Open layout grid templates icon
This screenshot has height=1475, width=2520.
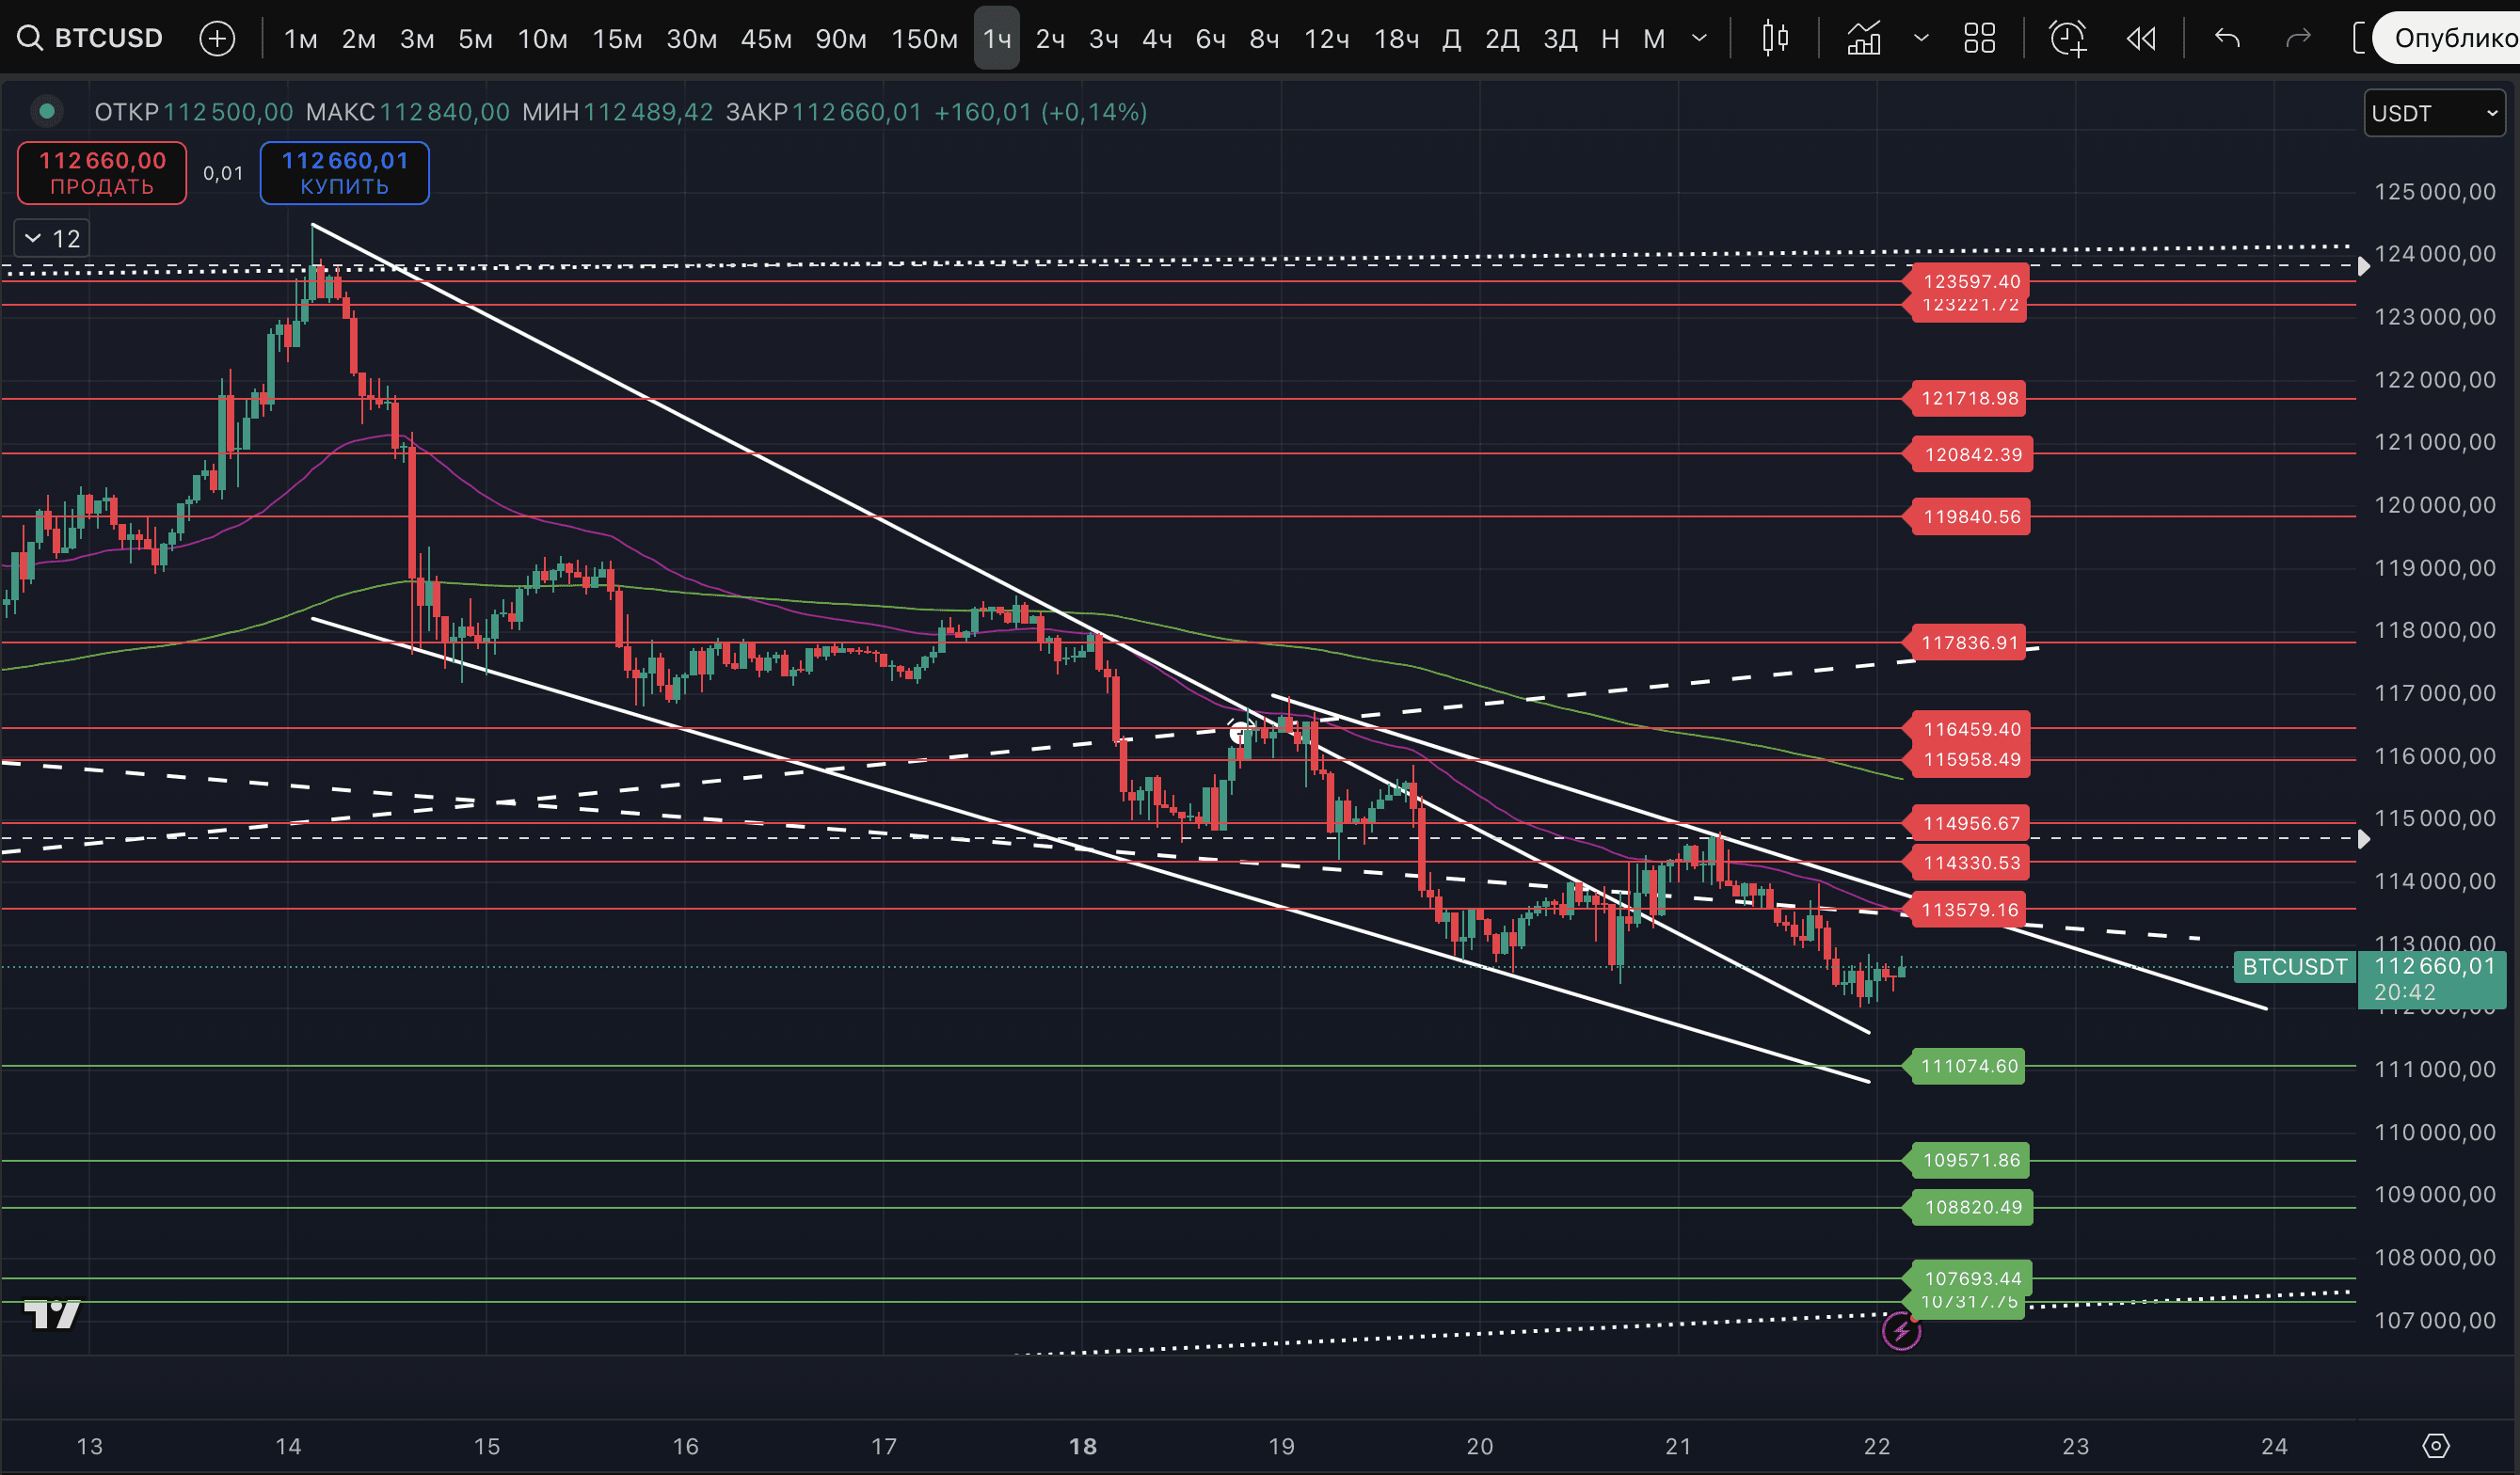click(1979, 38)
